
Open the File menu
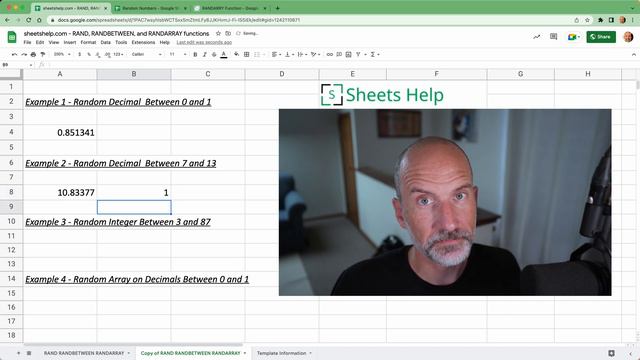tap(27, 42)
